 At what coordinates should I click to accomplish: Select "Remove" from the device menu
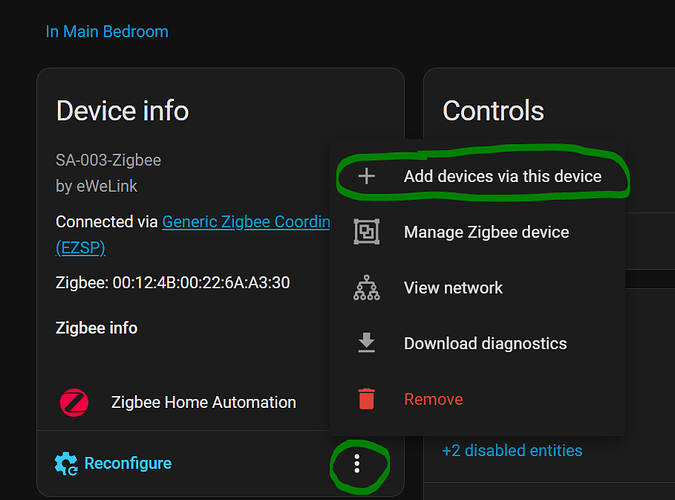point(433,399)
